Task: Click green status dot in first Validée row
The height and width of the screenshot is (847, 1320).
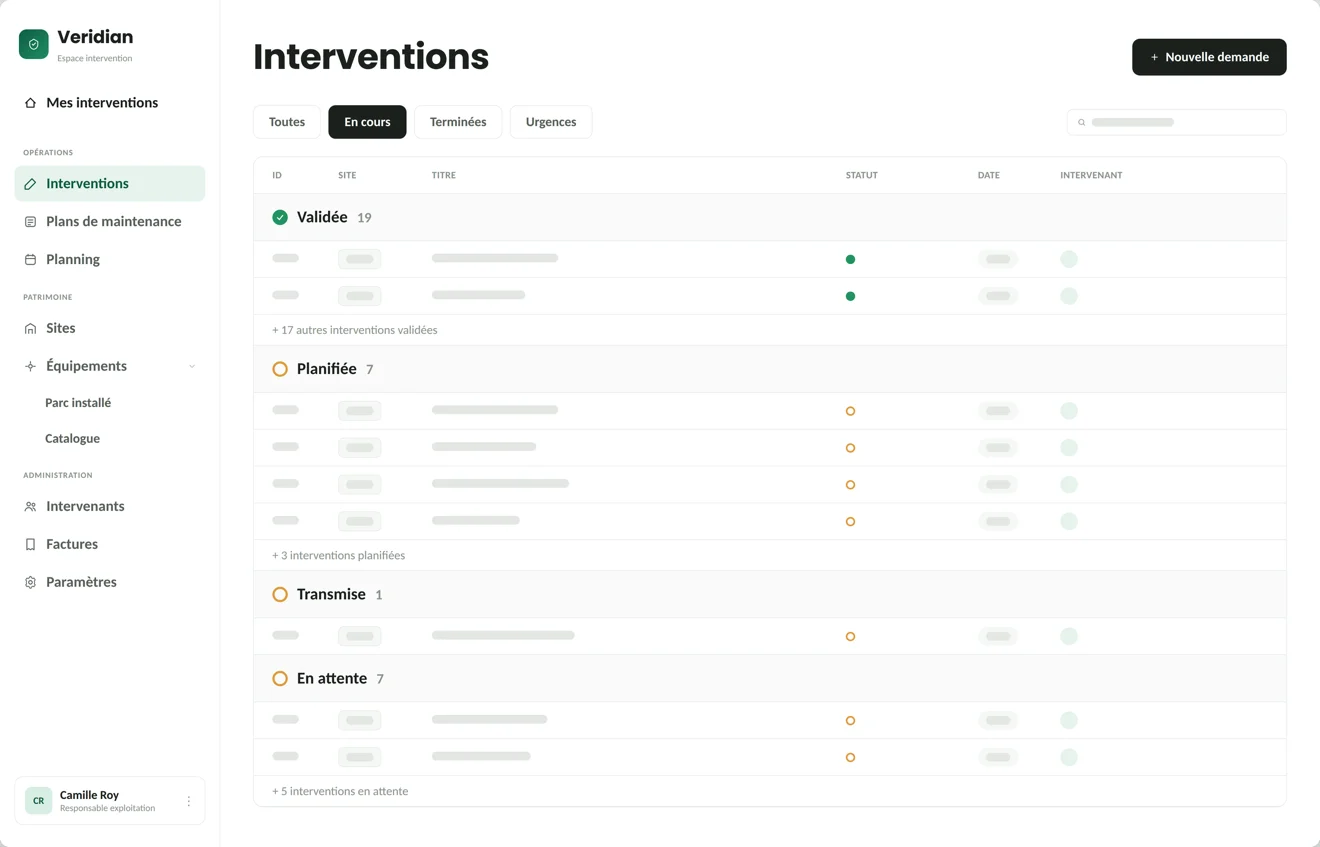Action: point(850,260)
